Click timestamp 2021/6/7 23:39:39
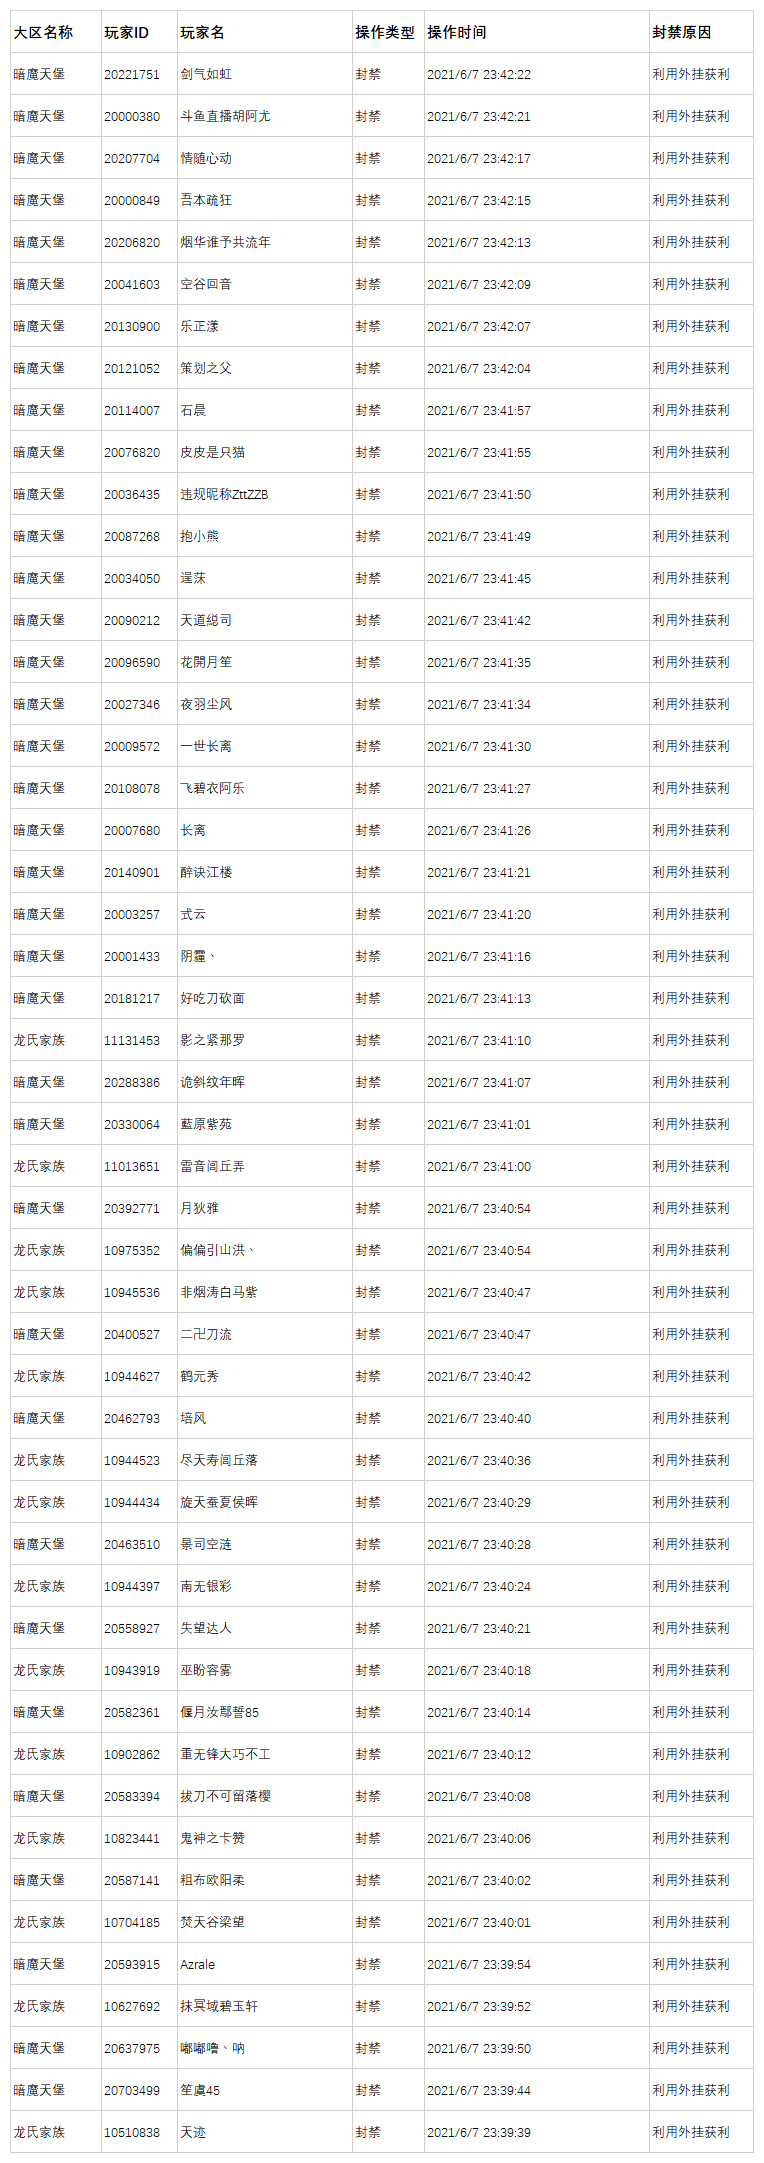 click(x=479, y=2132)
